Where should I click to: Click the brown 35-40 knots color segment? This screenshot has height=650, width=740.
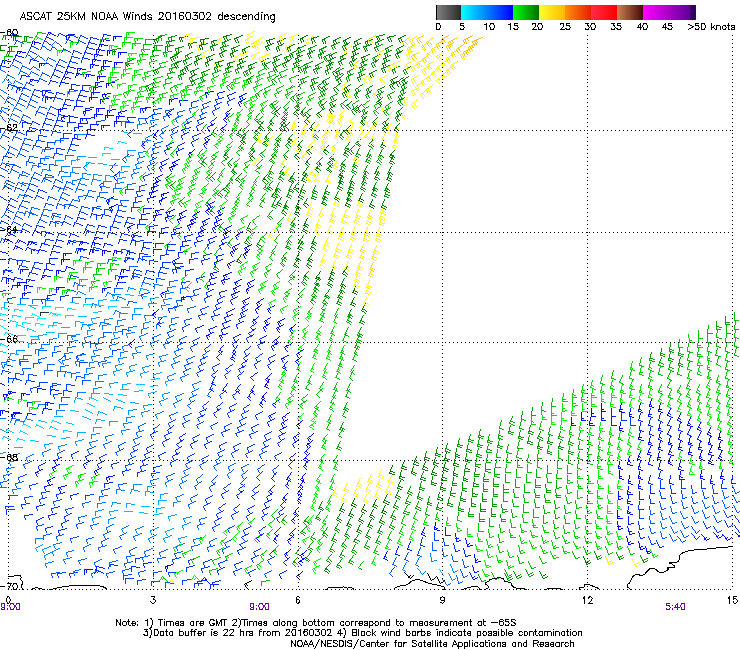[x=630, y=12]
